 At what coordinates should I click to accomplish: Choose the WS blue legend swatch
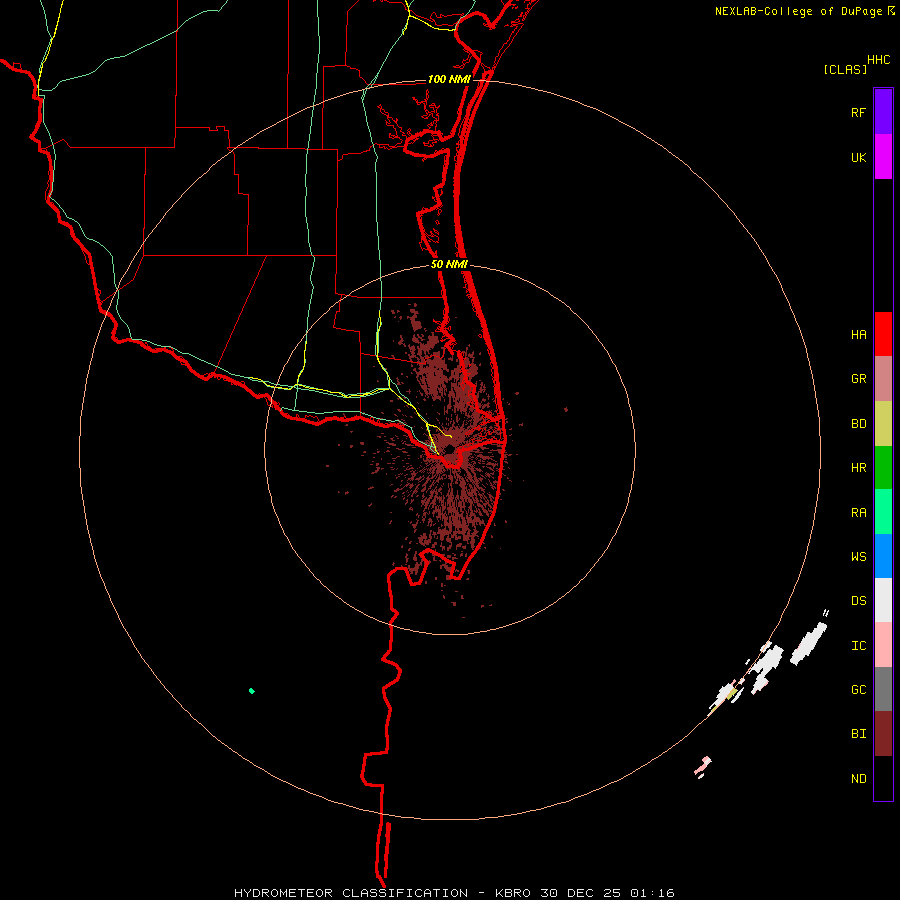[x=883, y=556]
